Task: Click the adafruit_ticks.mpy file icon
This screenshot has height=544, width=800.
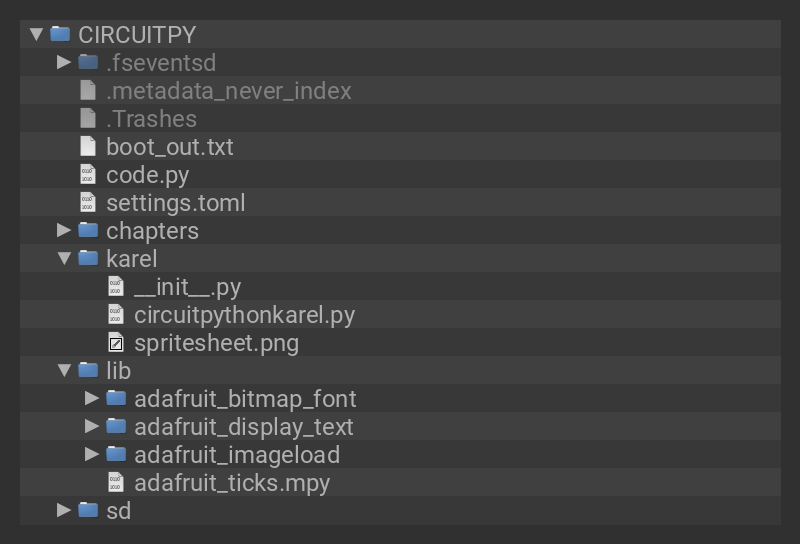Action: click(116, 483)
